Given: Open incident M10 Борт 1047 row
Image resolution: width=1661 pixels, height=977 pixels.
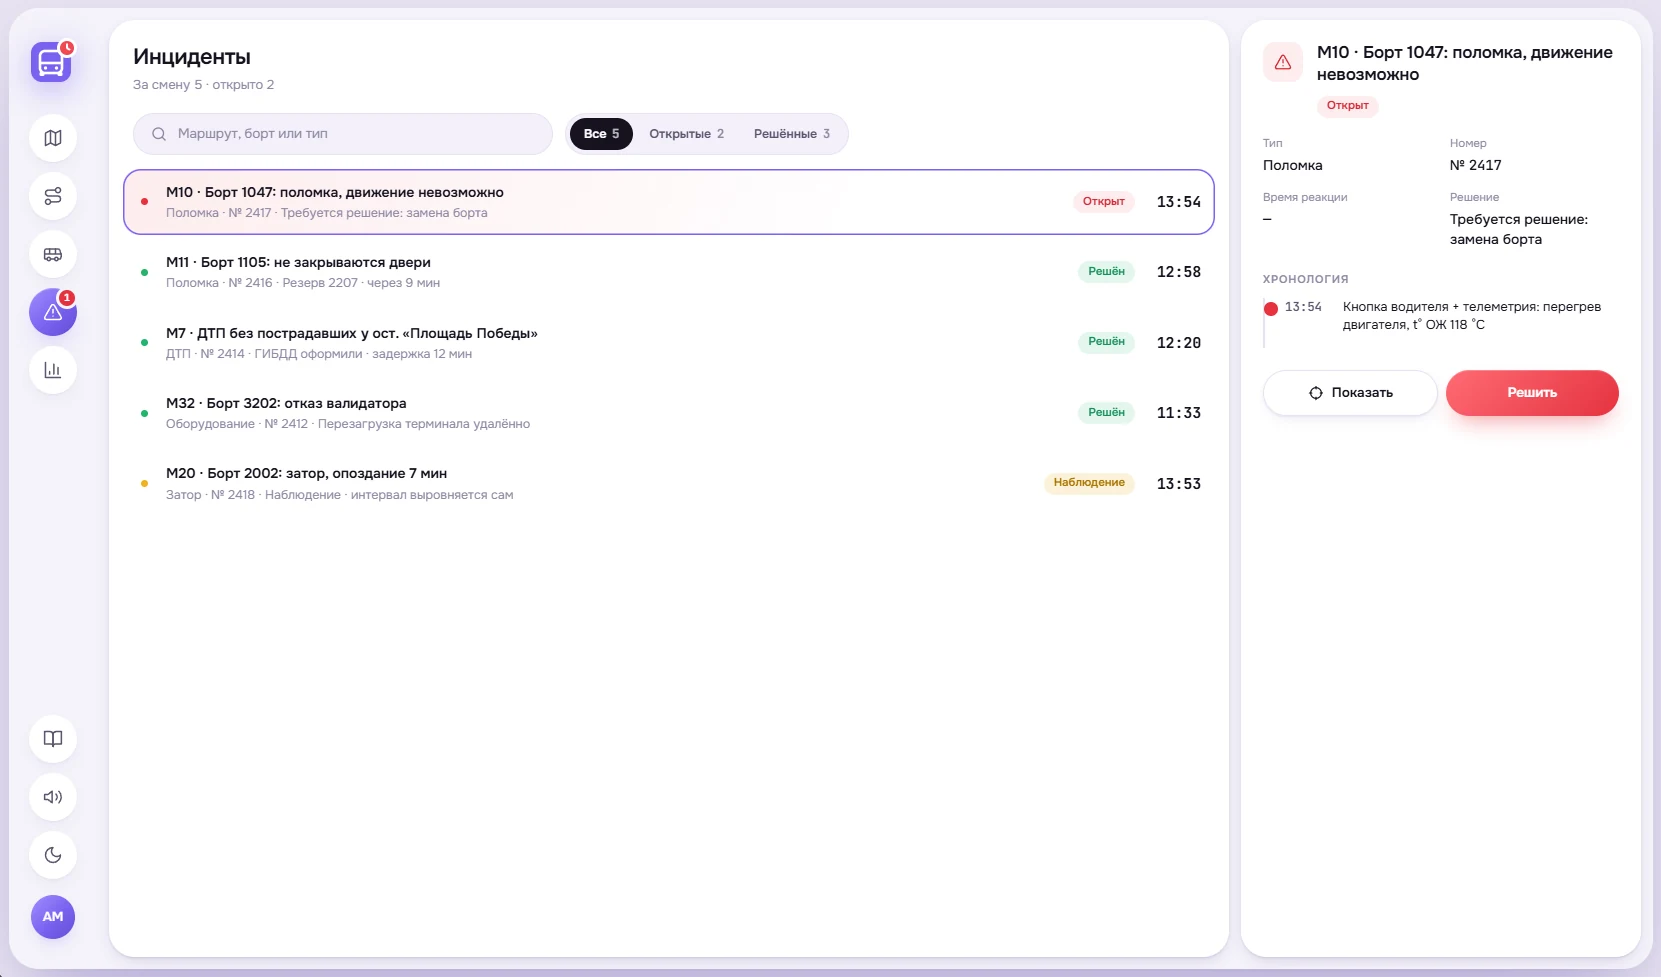Looking at the screenshot, I should (x=669, y=202).
